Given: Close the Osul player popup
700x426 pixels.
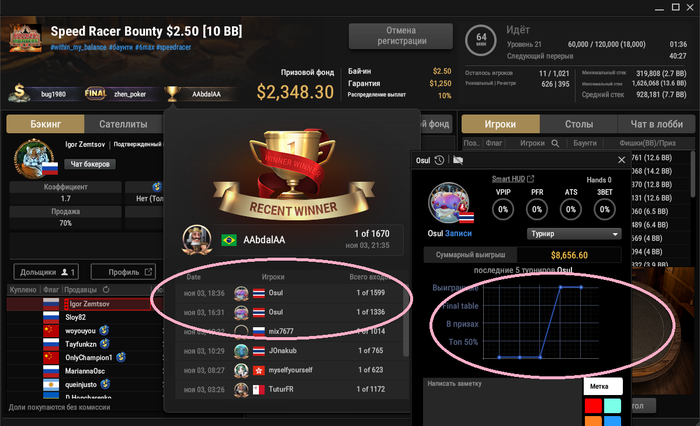Looking at the screenshot, I should pyautogui.click(x=621, y=160).
